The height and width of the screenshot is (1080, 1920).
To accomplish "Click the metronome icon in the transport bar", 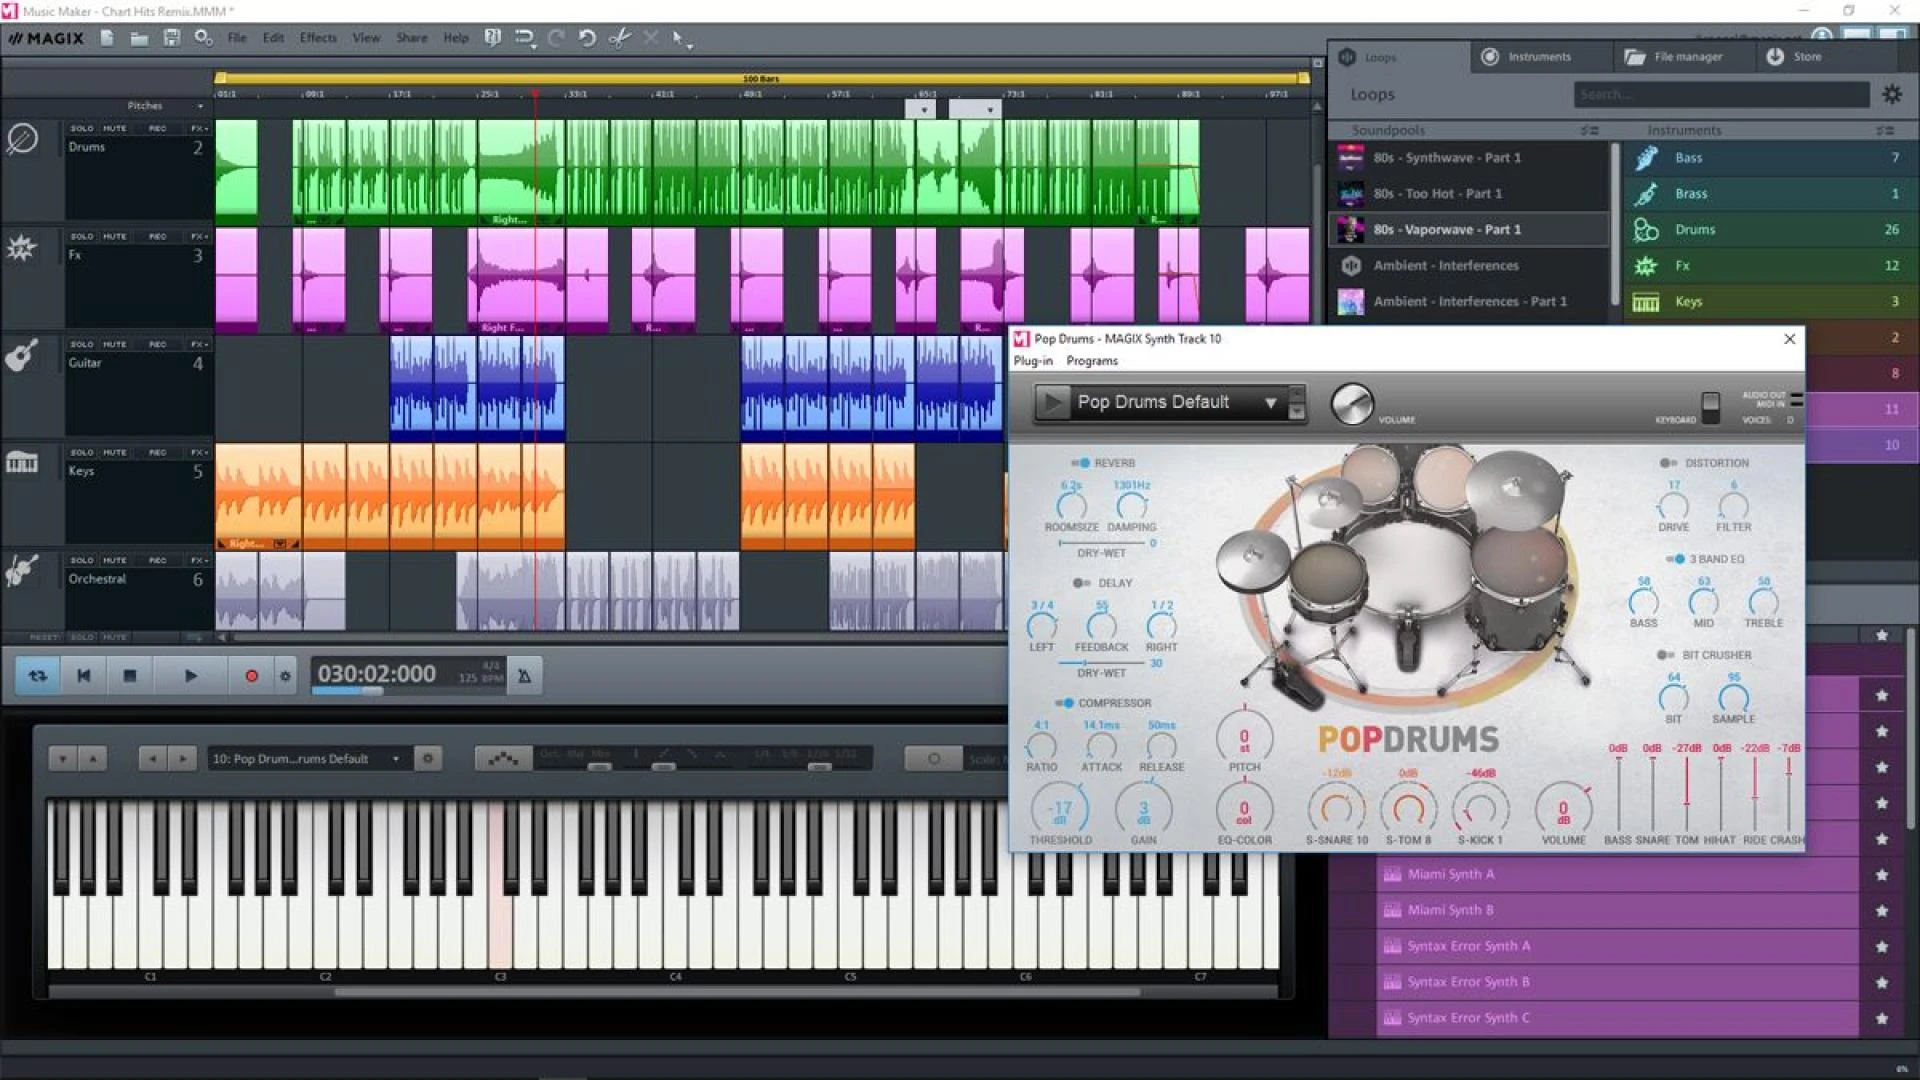I will [x=522, y=674].
